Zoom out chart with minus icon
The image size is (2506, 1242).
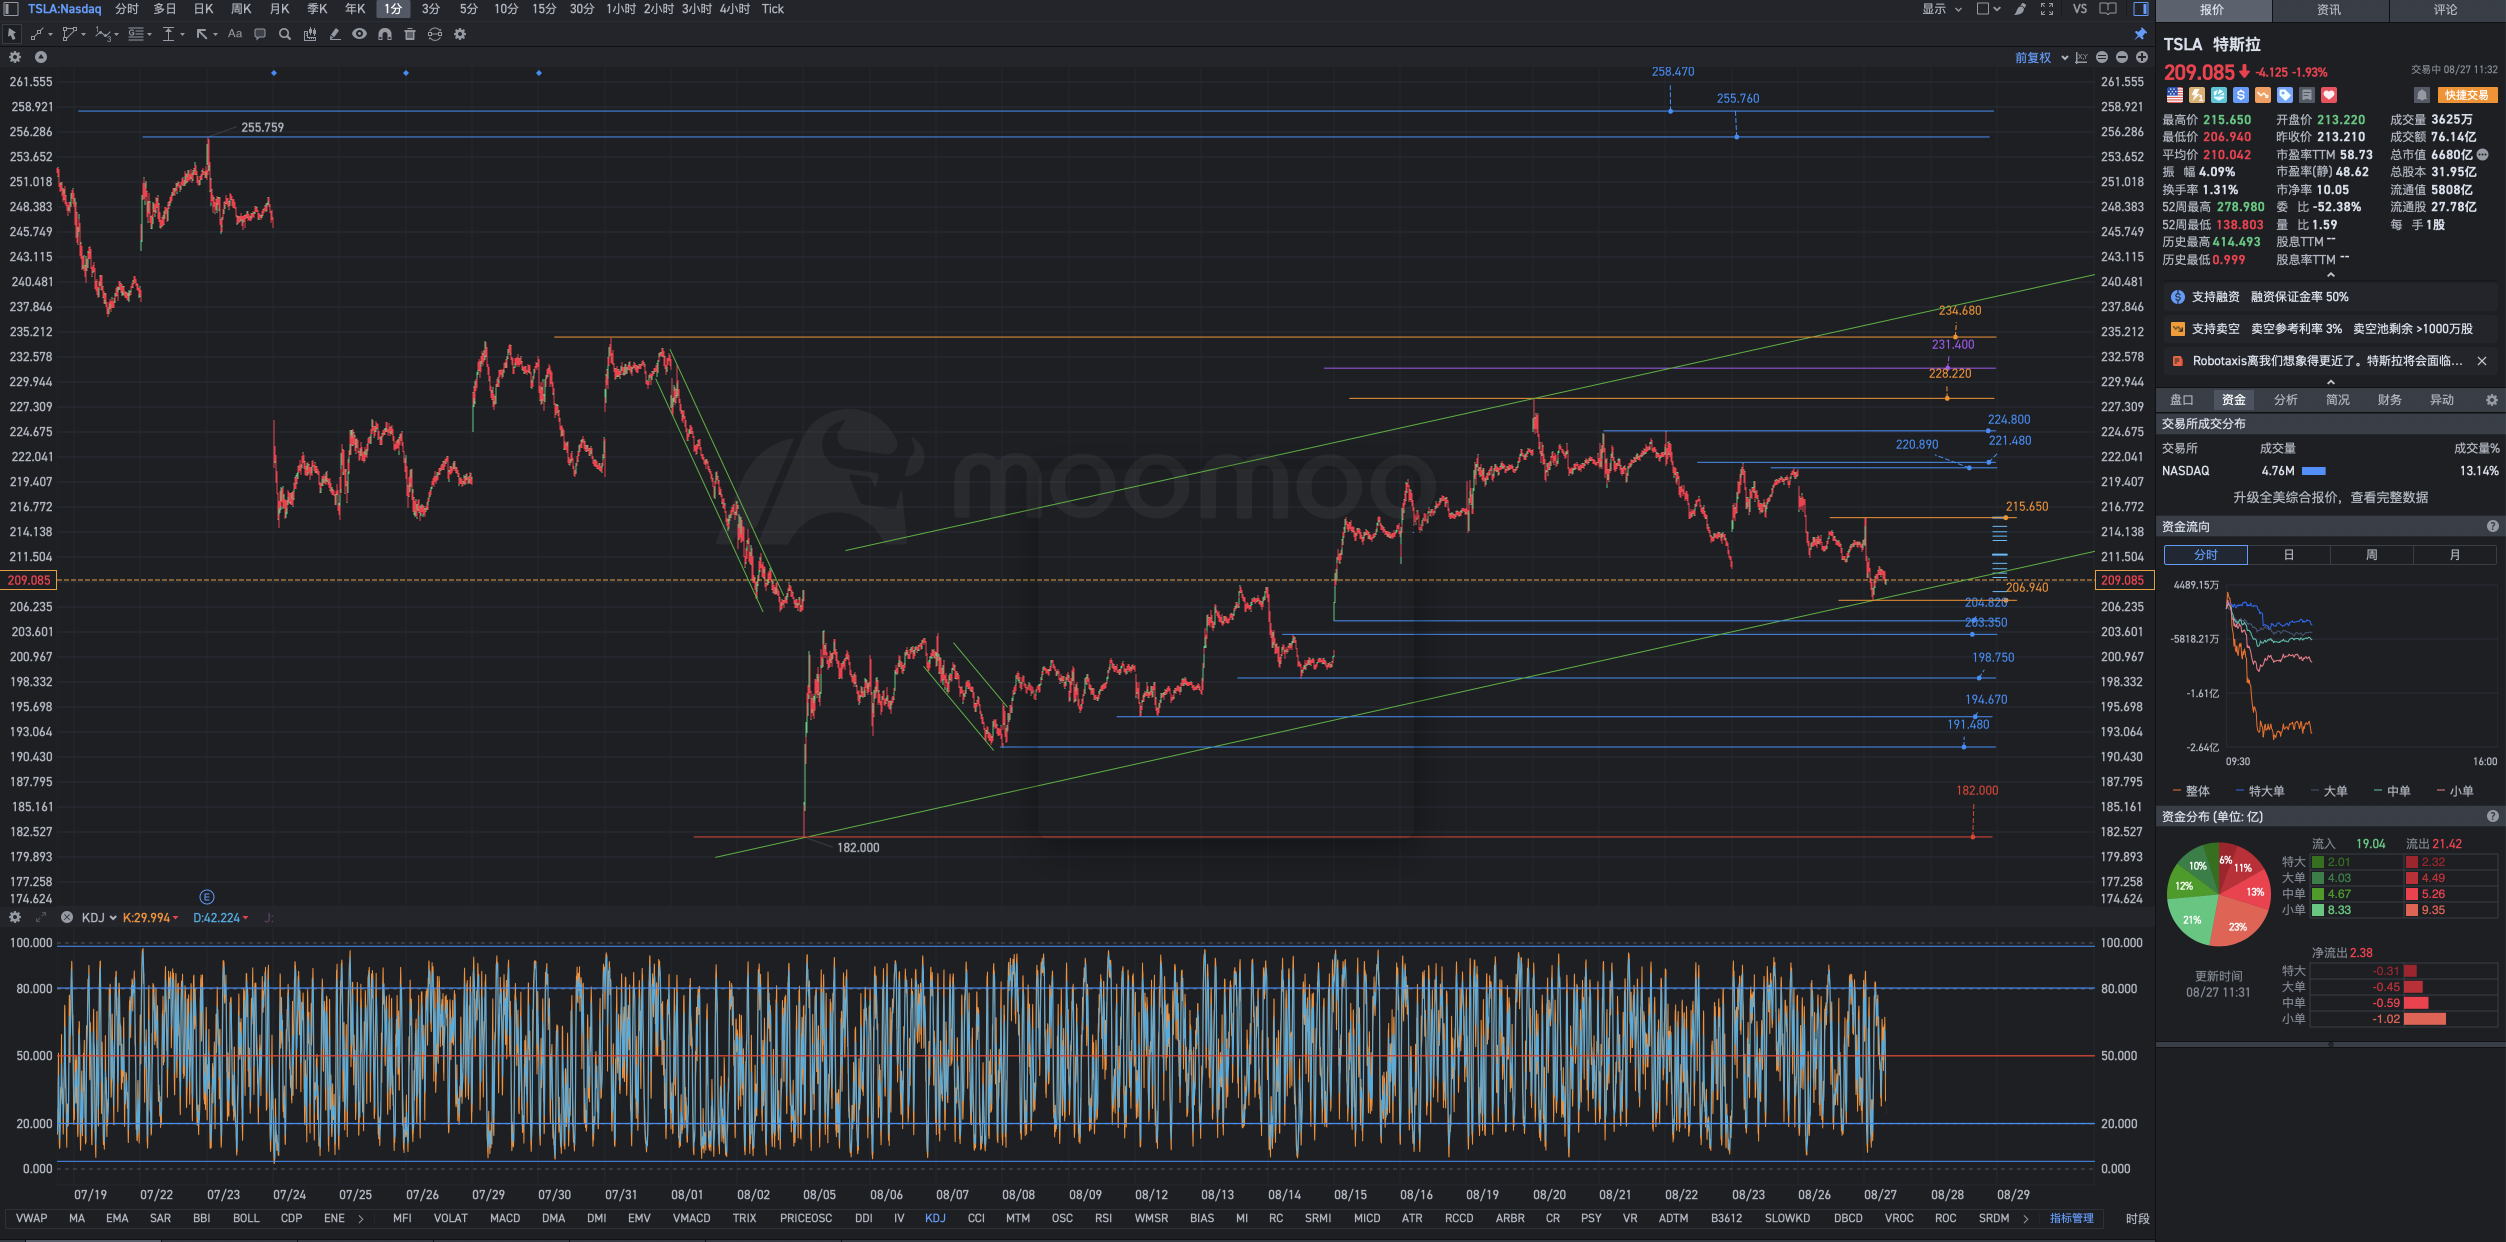2122,58
